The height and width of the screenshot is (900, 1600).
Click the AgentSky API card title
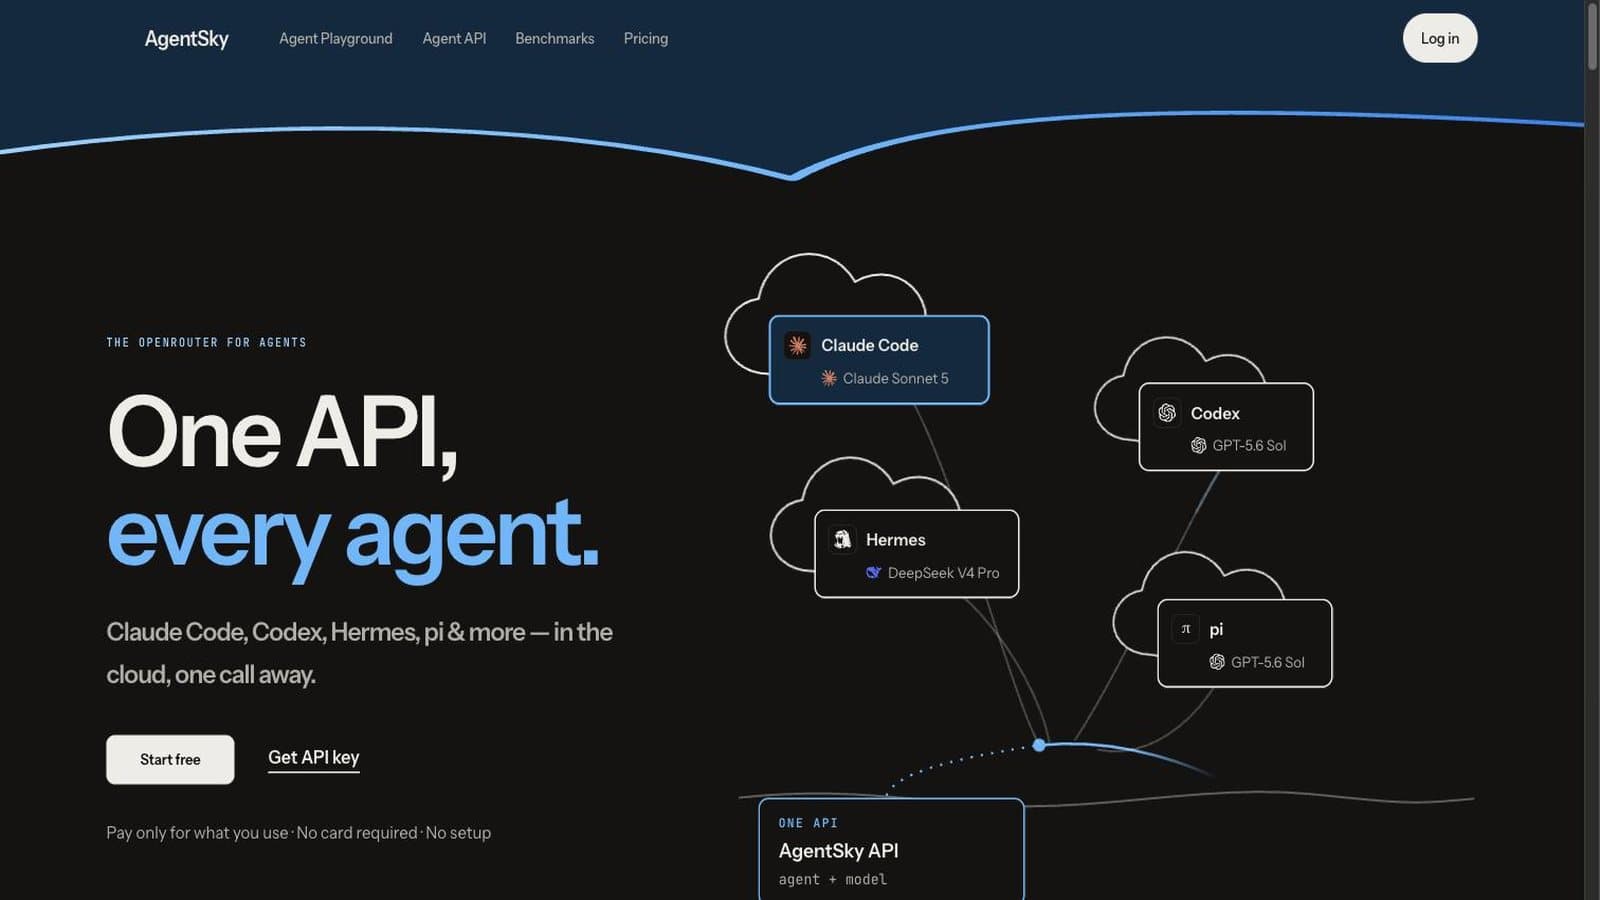click(x=838, y=851)
